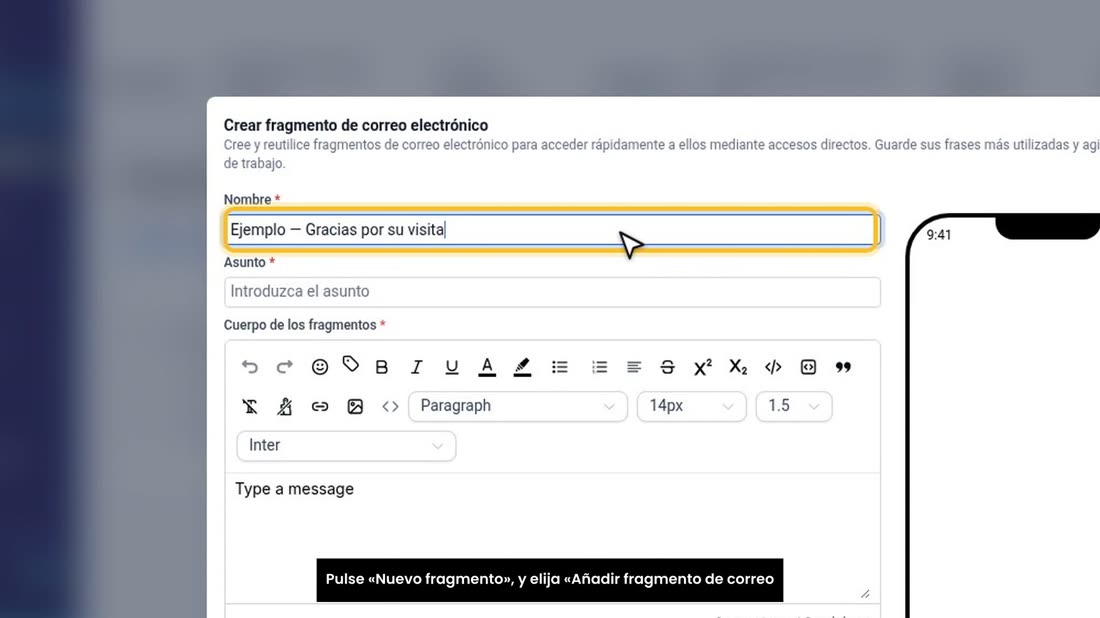Open the emoji picker
1100x618 pixels.
coord(320,367)
